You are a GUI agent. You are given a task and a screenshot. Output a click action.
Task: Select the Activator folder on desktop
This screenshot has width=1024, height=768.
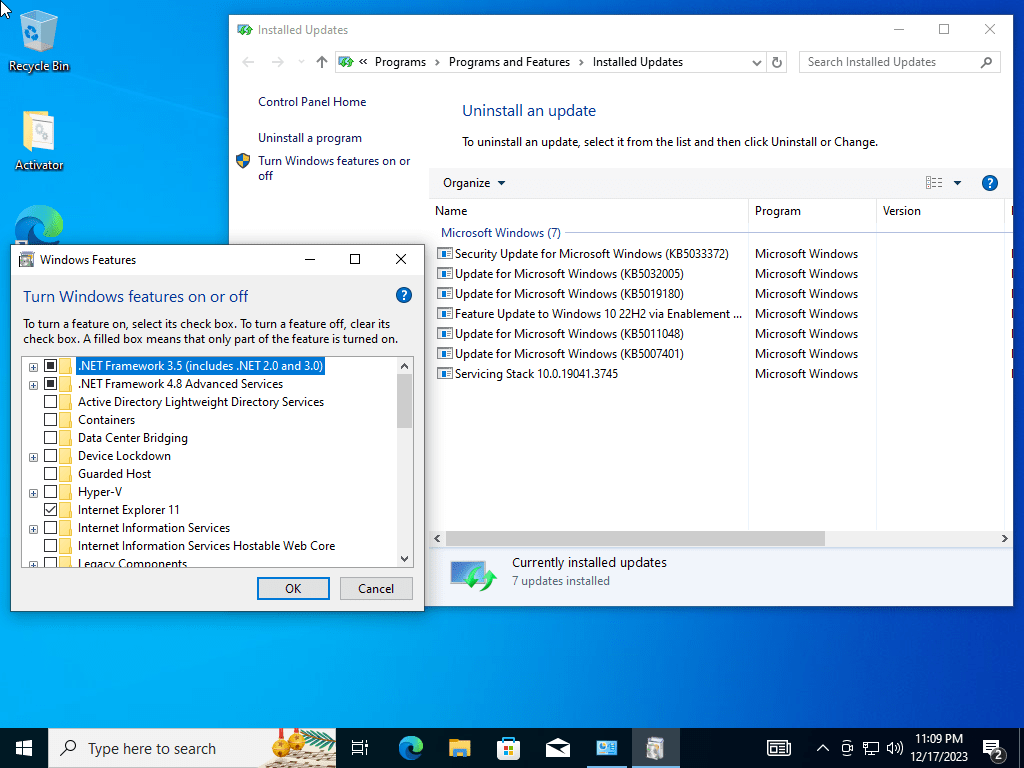point(39,140)
